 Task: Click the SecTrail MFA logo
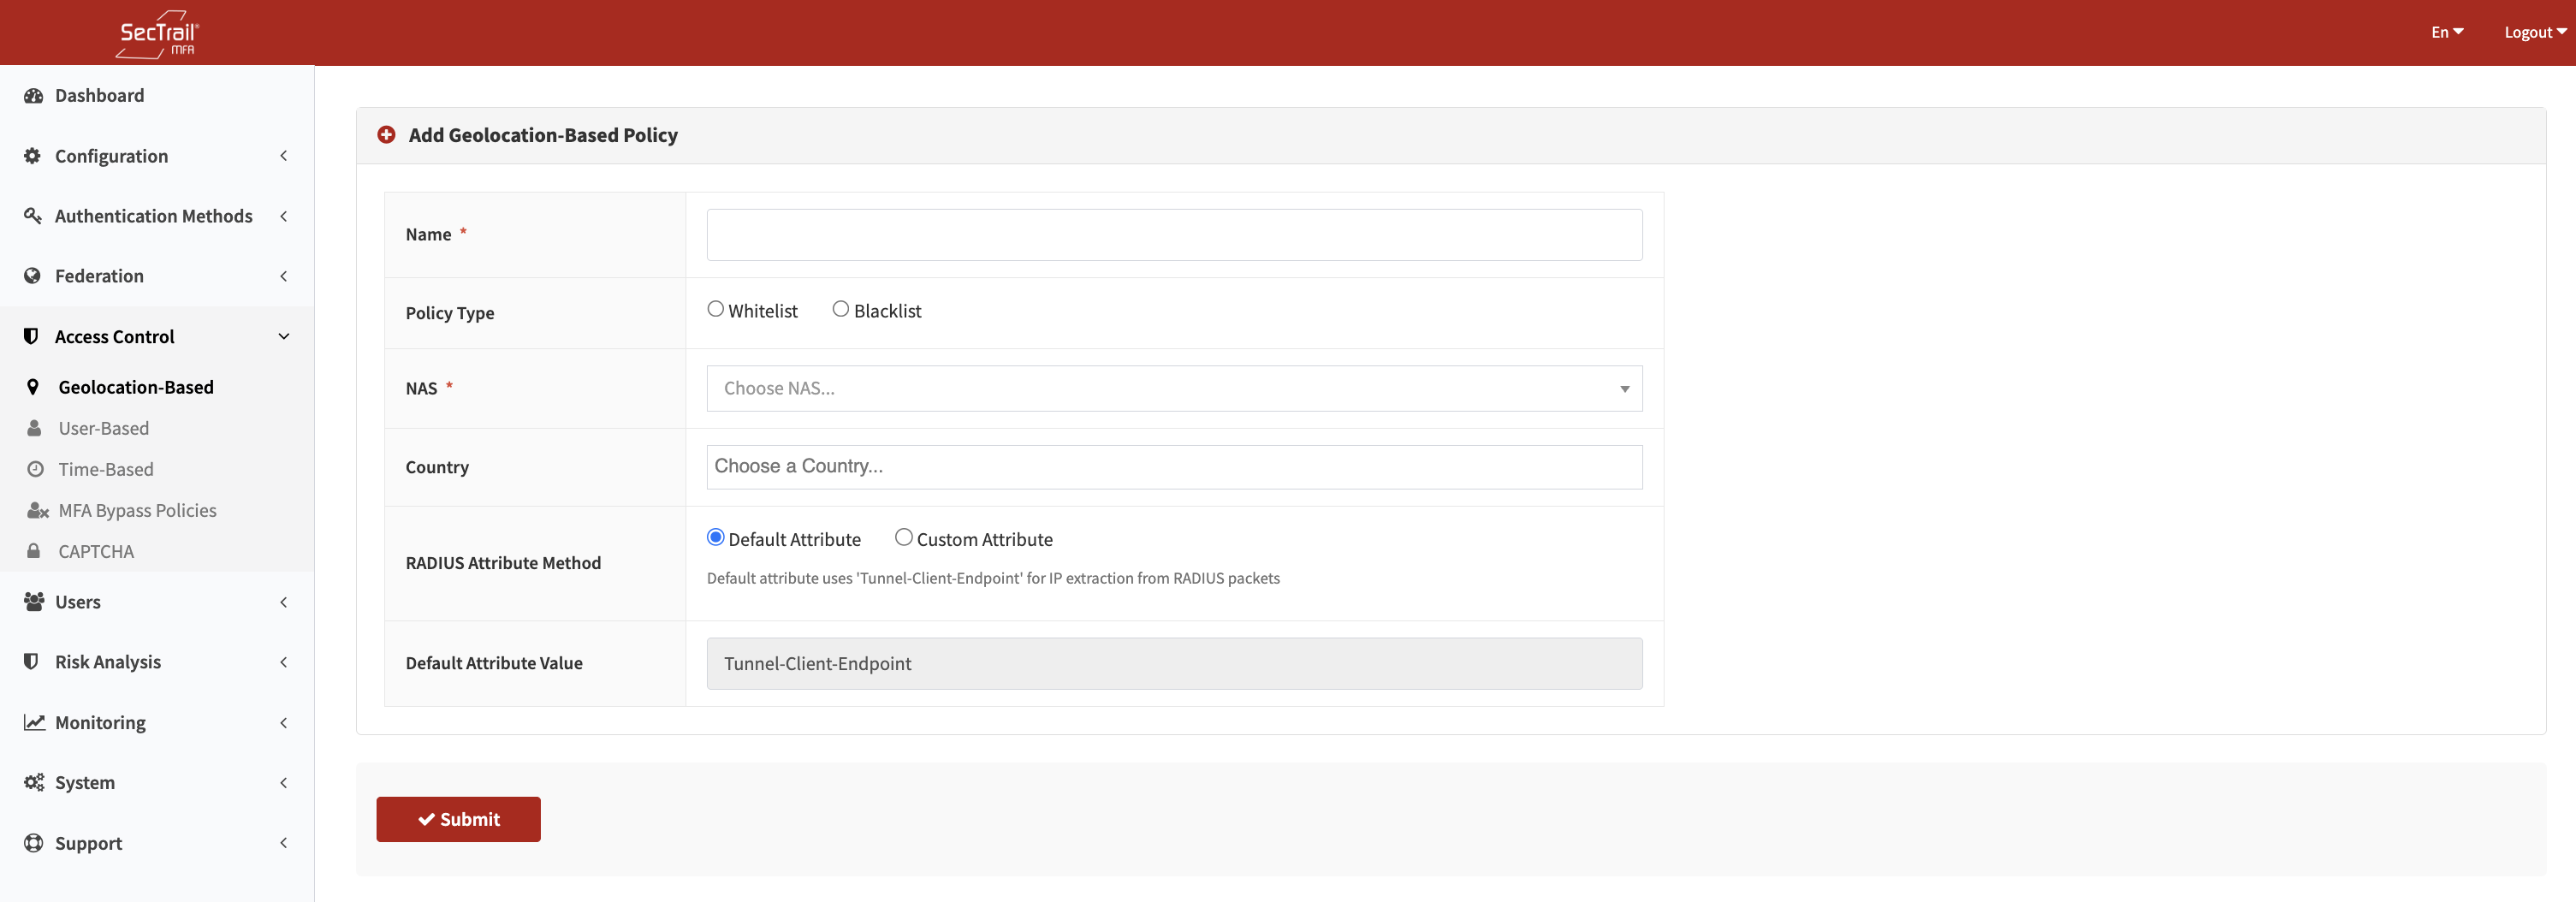158,34
